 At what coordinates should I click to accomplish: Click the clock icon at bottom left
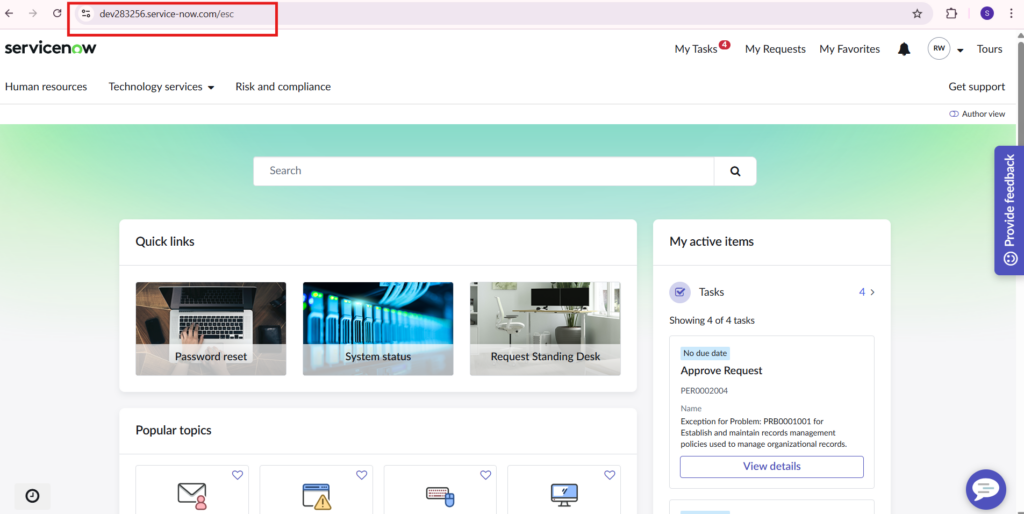[x=32, y=496]
